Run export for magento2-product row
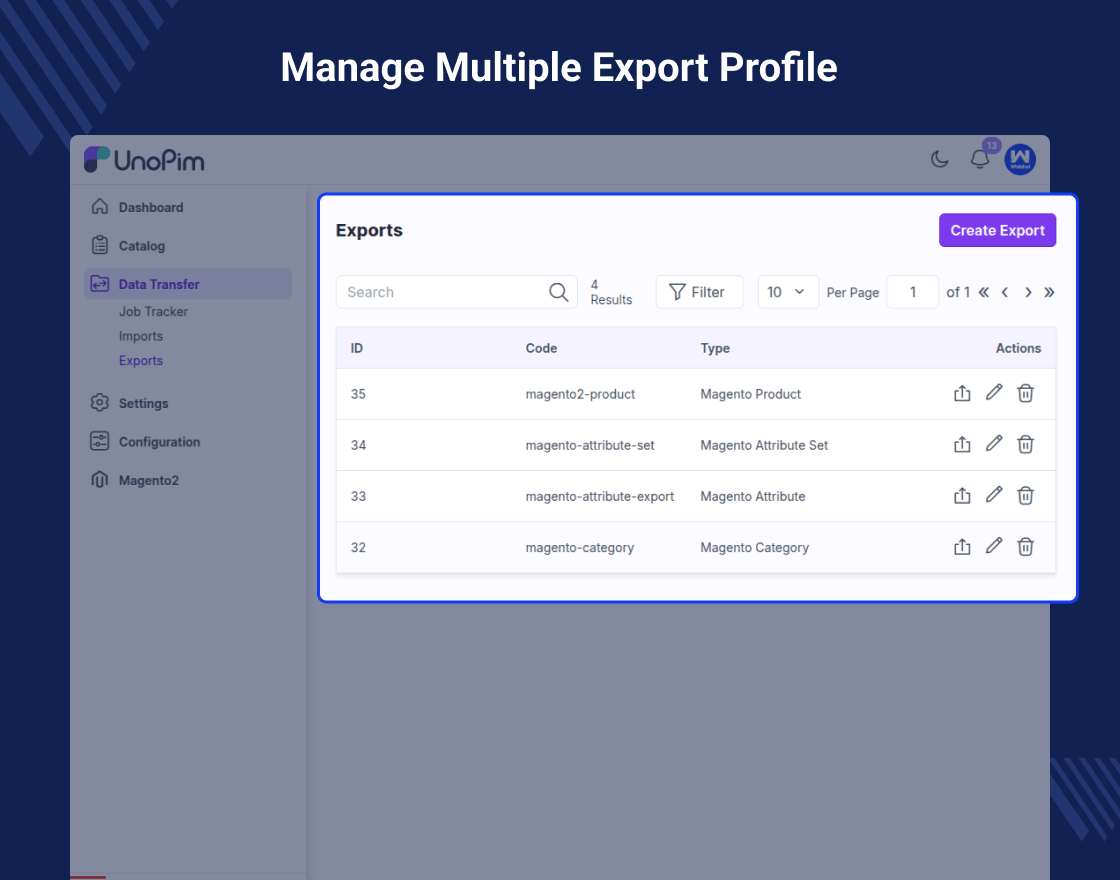The height and width of the screenshot is (880, 1120). coord(962,393)
